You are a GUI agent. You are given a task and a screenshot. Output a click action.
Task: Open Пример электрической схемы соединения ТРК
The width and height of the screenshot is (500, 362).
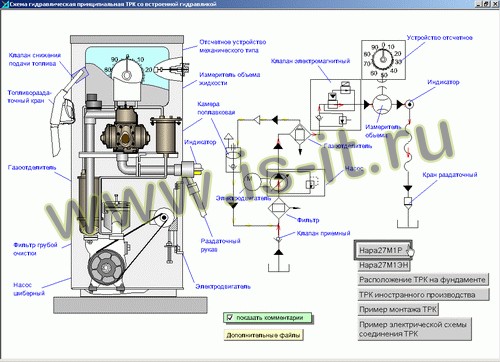tap(415, 329)
